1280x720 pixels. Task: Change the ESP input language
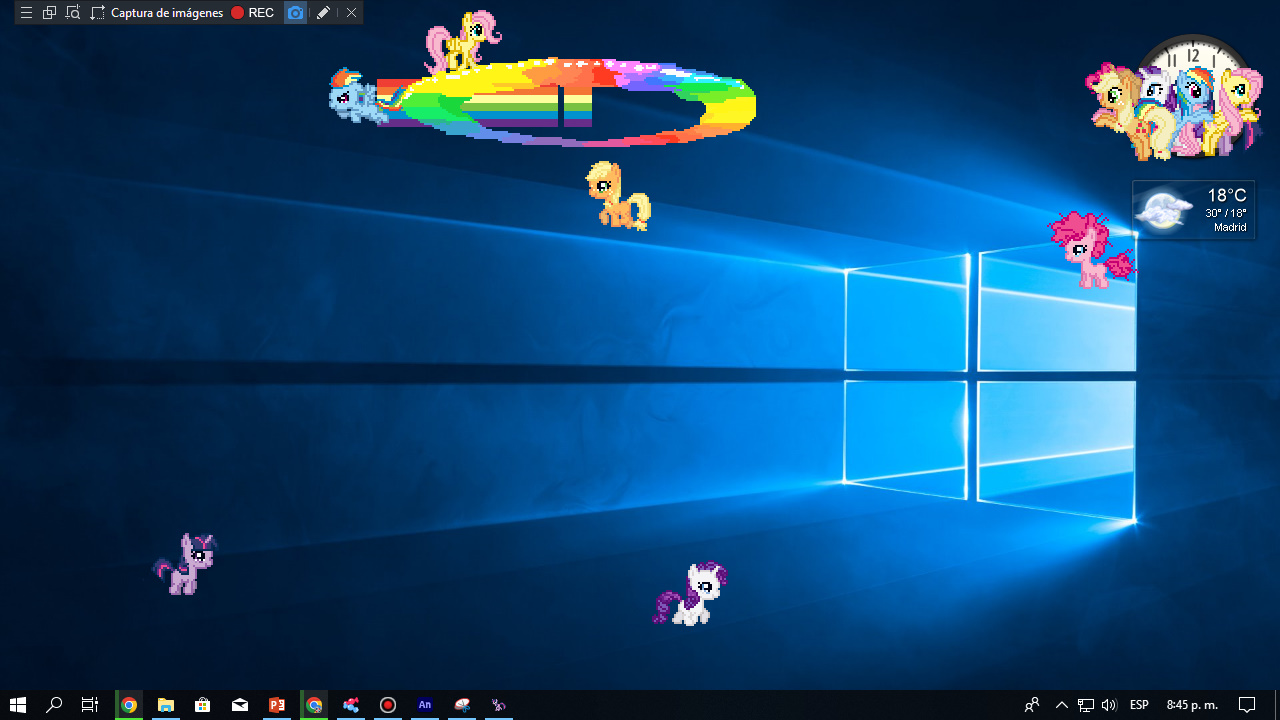(x=1139, y=705)
